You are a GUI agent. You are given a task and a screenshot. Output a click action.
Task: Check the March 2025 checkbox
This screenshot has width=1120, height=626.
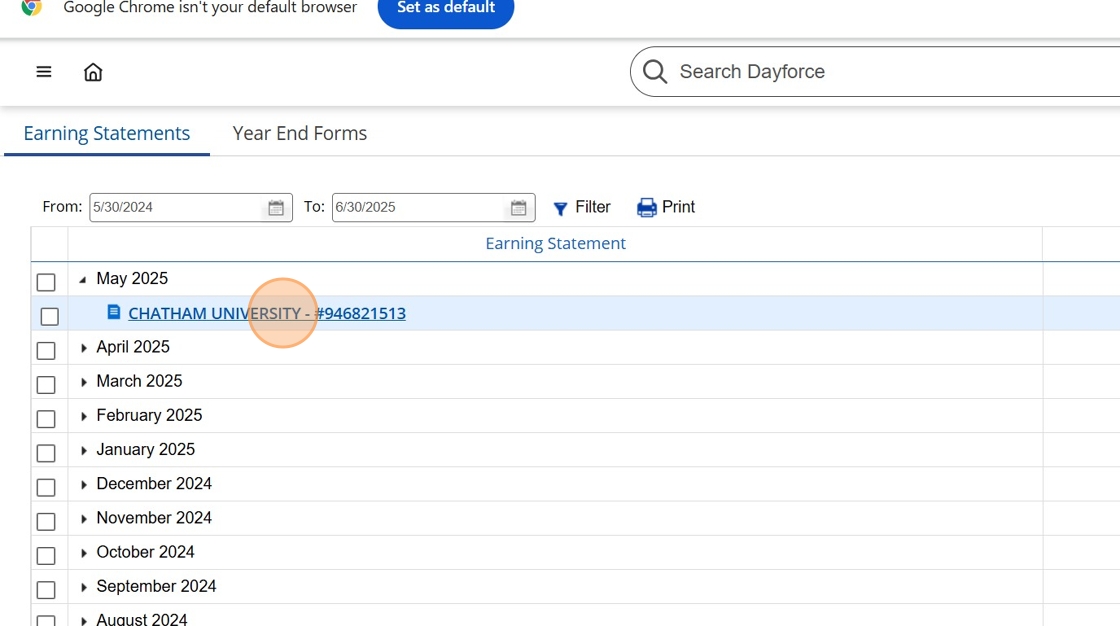46,384
